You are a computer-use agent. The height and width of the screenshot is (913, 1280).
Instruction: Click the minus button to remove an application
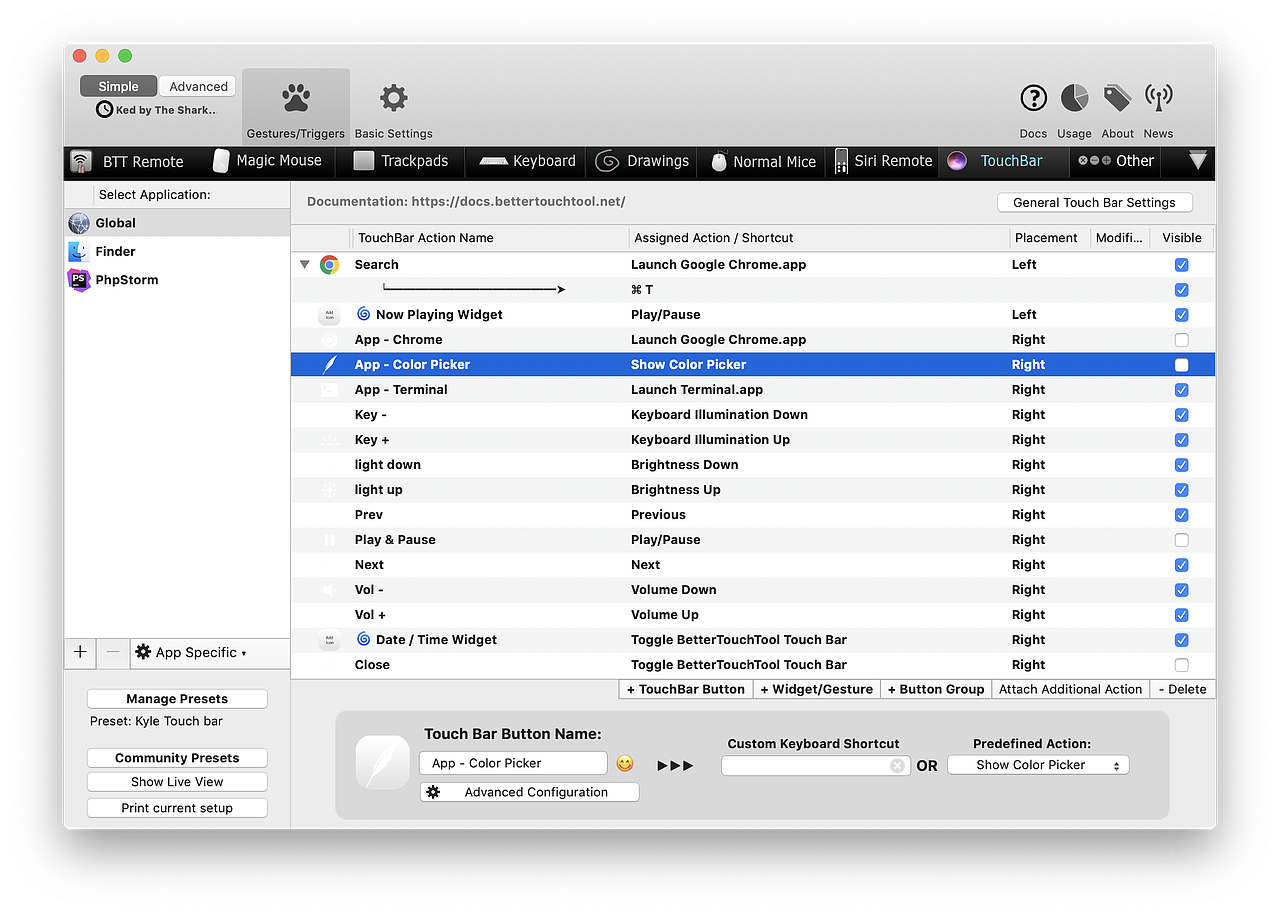(x=113, y=652)
